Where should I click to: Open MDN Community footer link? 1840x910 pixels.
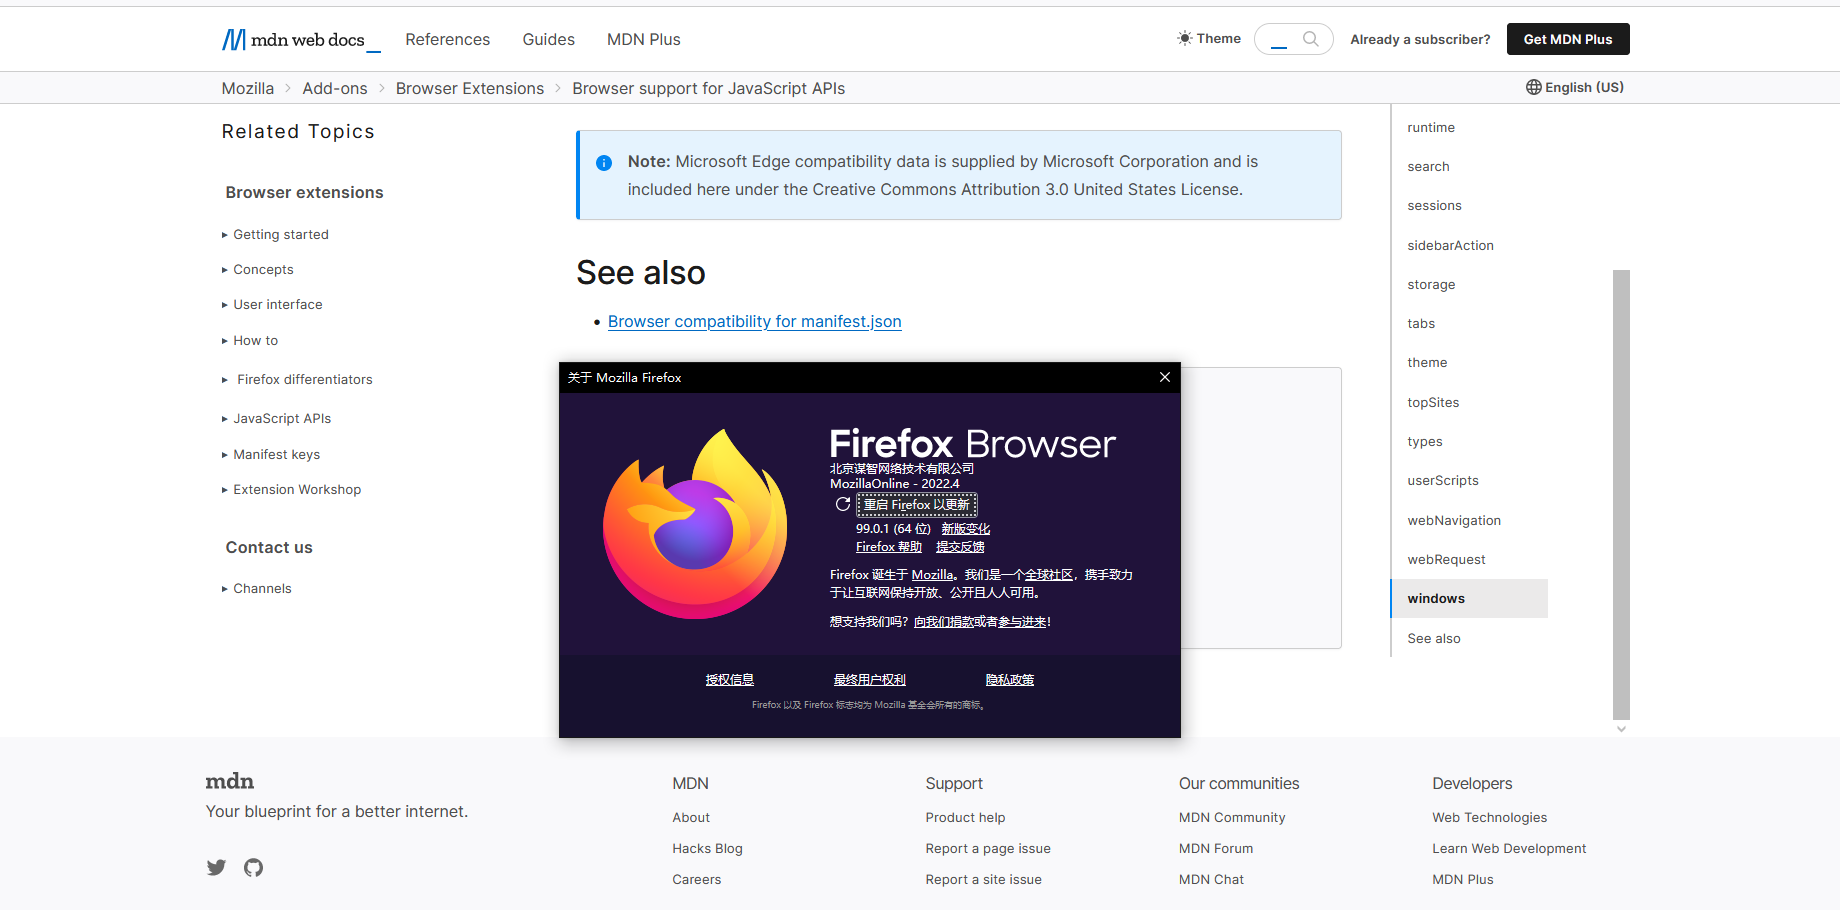pos(1232,818)
